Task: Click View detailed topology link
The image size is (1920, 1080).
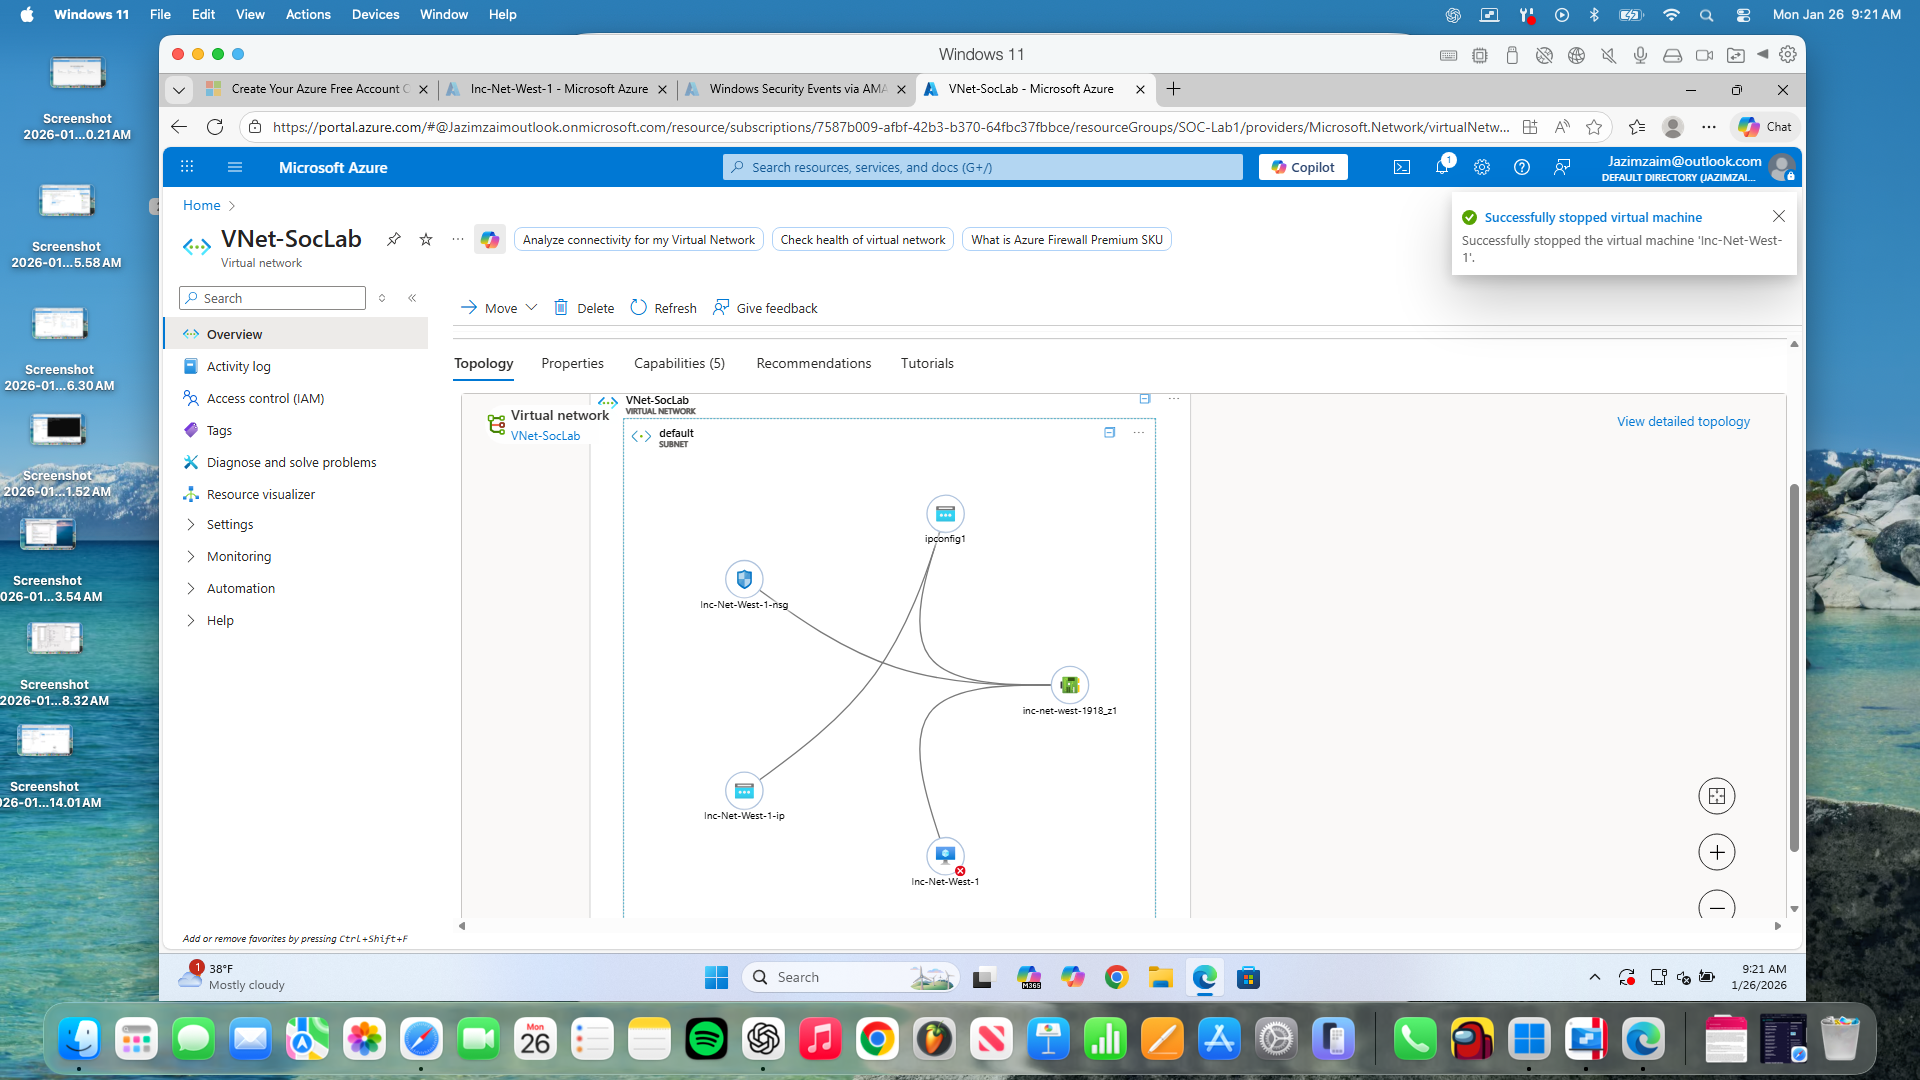Action: point(1683,421)
